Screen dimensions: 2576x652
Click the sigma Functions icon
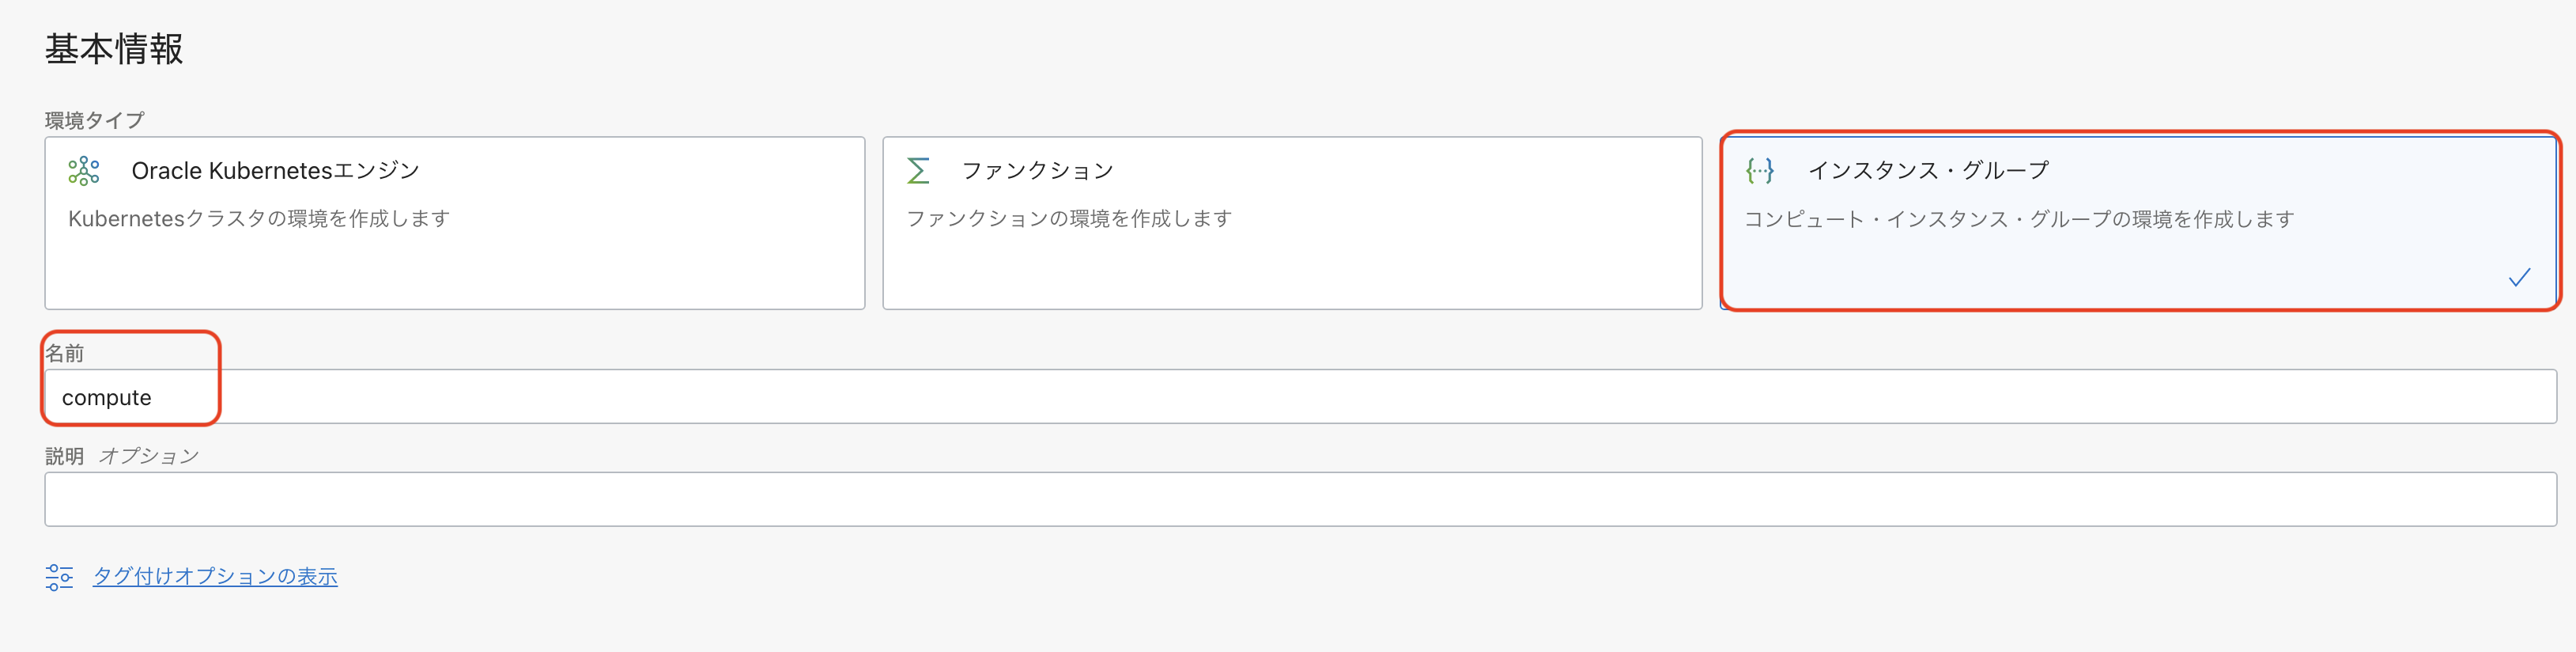[918, 171]
